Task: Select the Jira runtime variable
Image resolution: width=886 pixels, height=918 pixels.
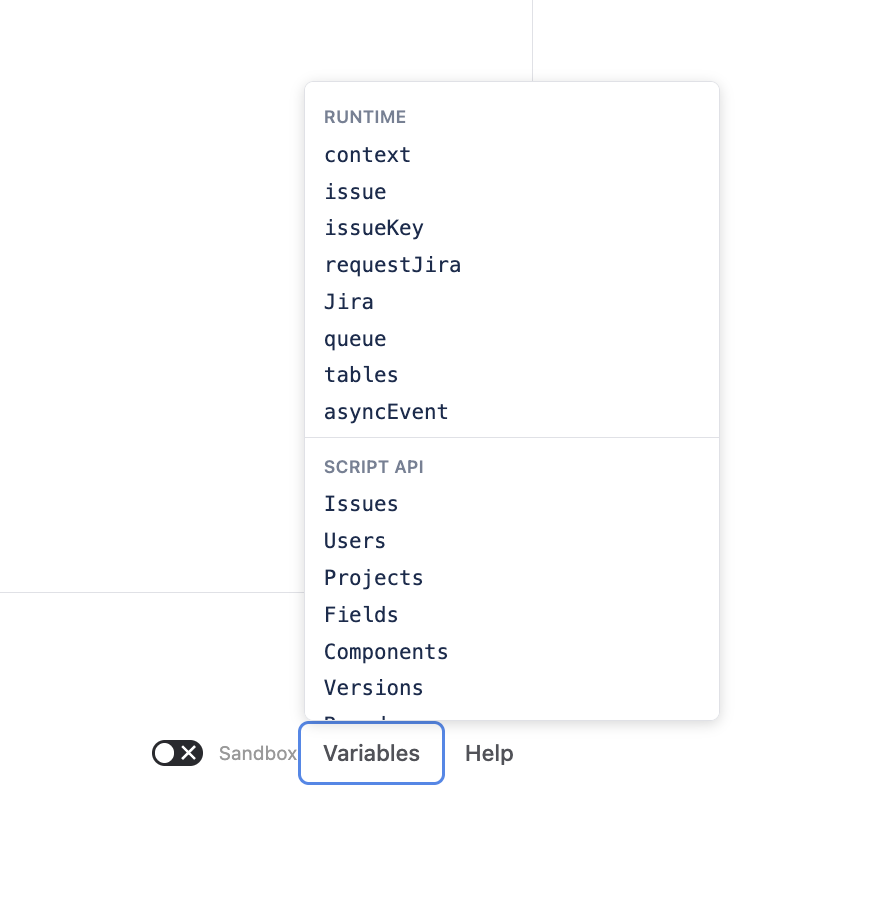Action: point(349,302)
